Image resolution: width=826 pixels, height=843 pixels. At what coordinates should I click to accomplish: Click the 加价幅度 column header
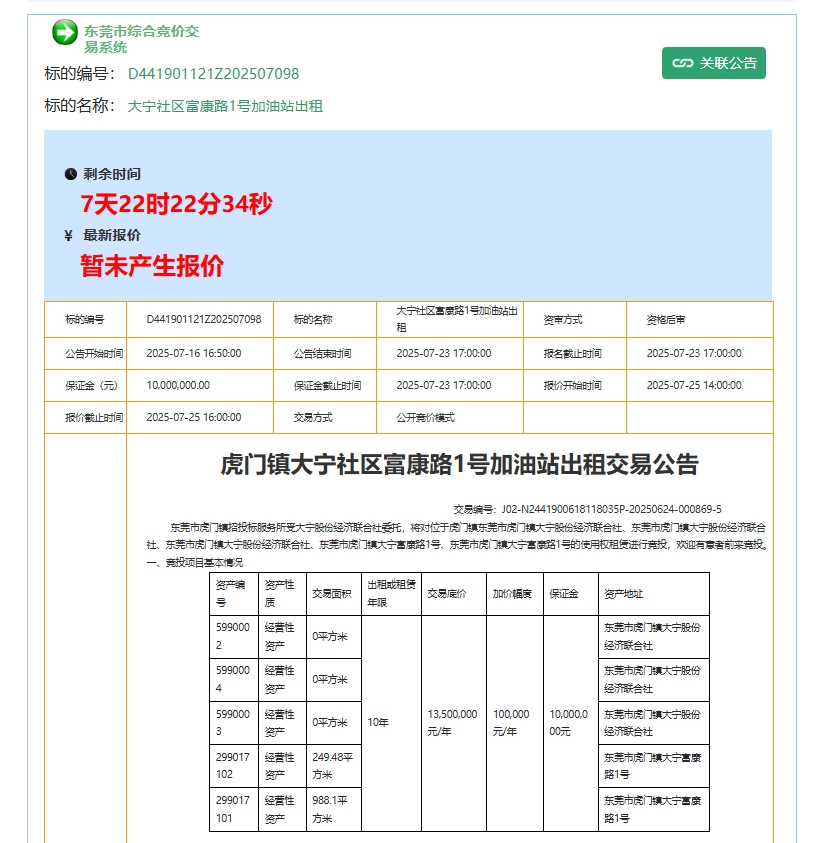pos(515,594)
